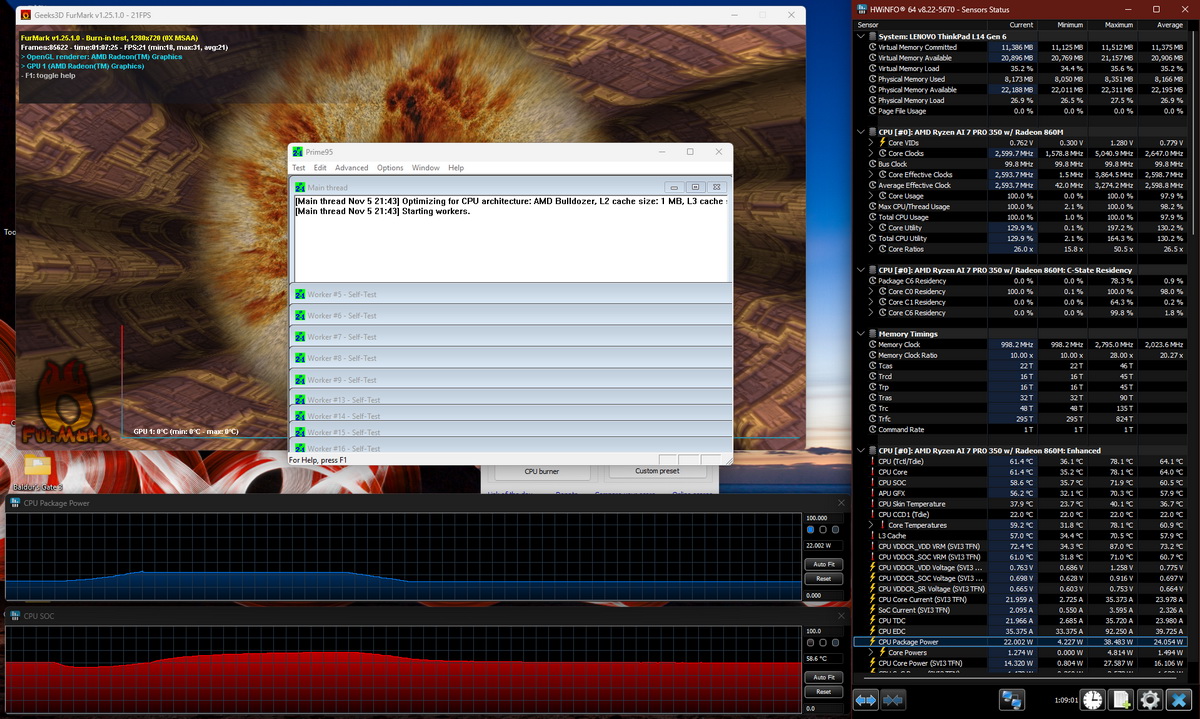Expand the Core Powers sensor row
The height and width of the screenshot is (719, 1200).
[872, 652]
